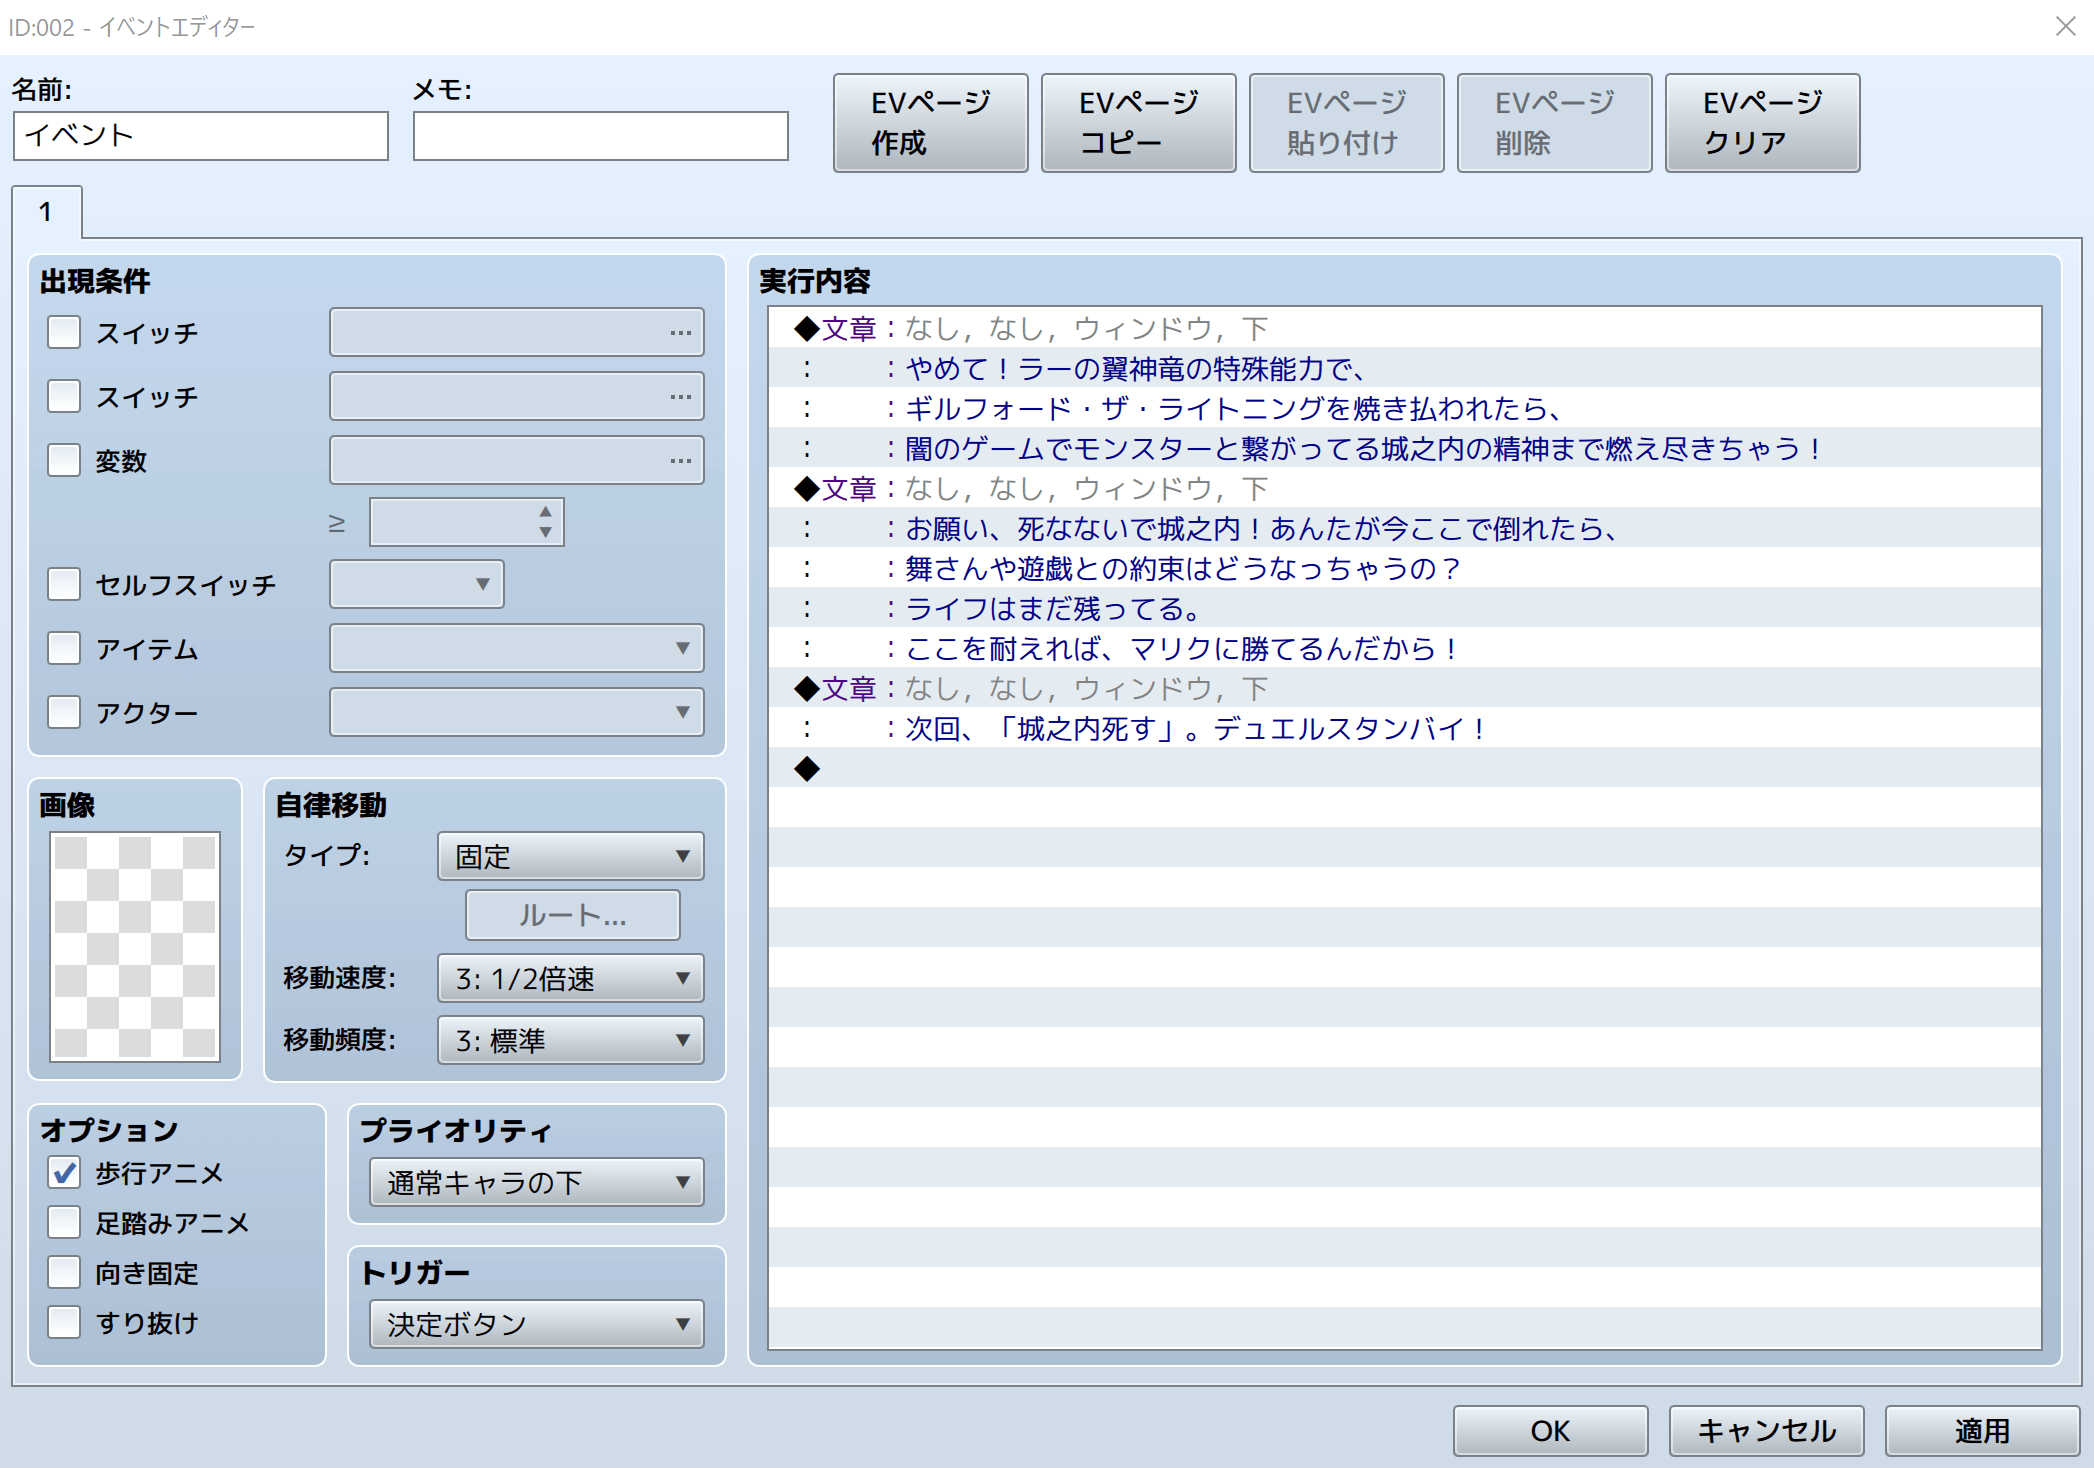Enable the first スイッチ condition checkbox
2094x1468 pixels.
[x=65, y=332]
